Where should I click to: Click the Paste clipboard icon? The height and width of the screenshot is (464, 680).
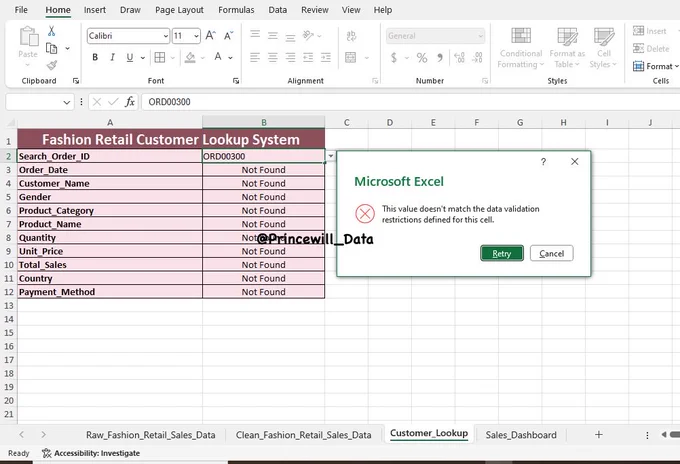point(29,36)
